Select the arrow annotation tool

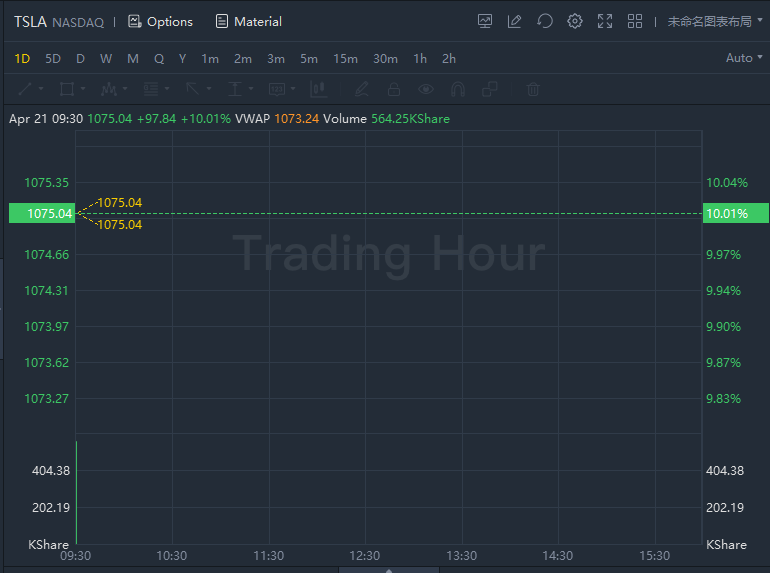pos(192,89)
